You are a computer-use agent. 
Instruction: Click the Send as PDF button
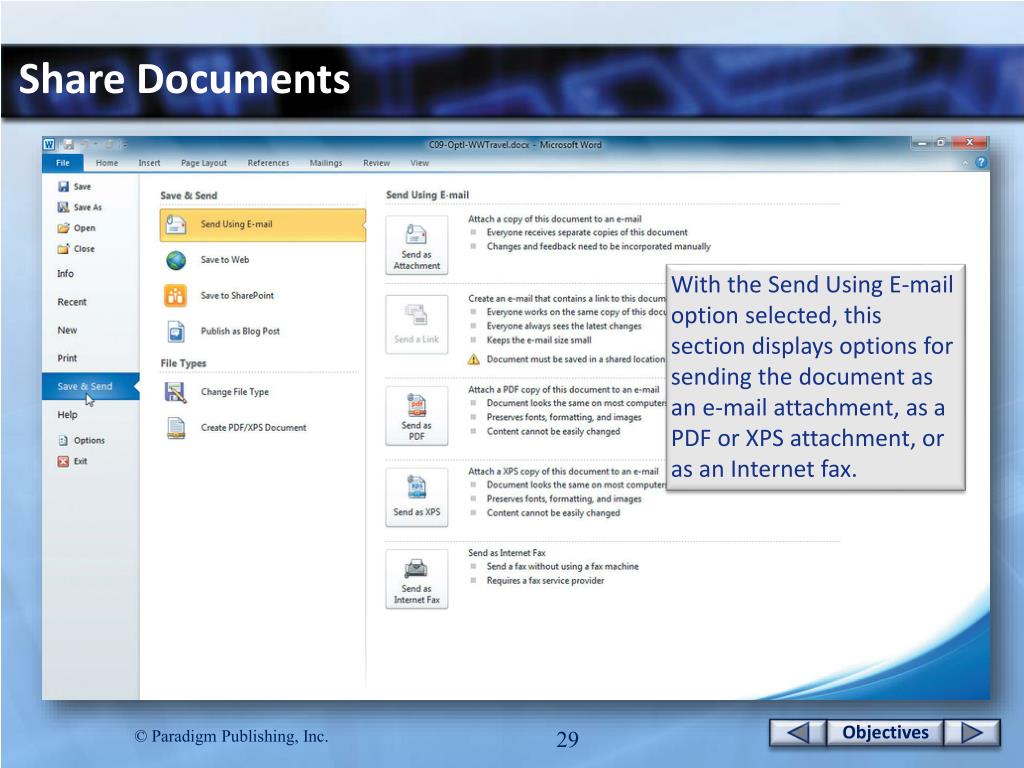[417, 416]
